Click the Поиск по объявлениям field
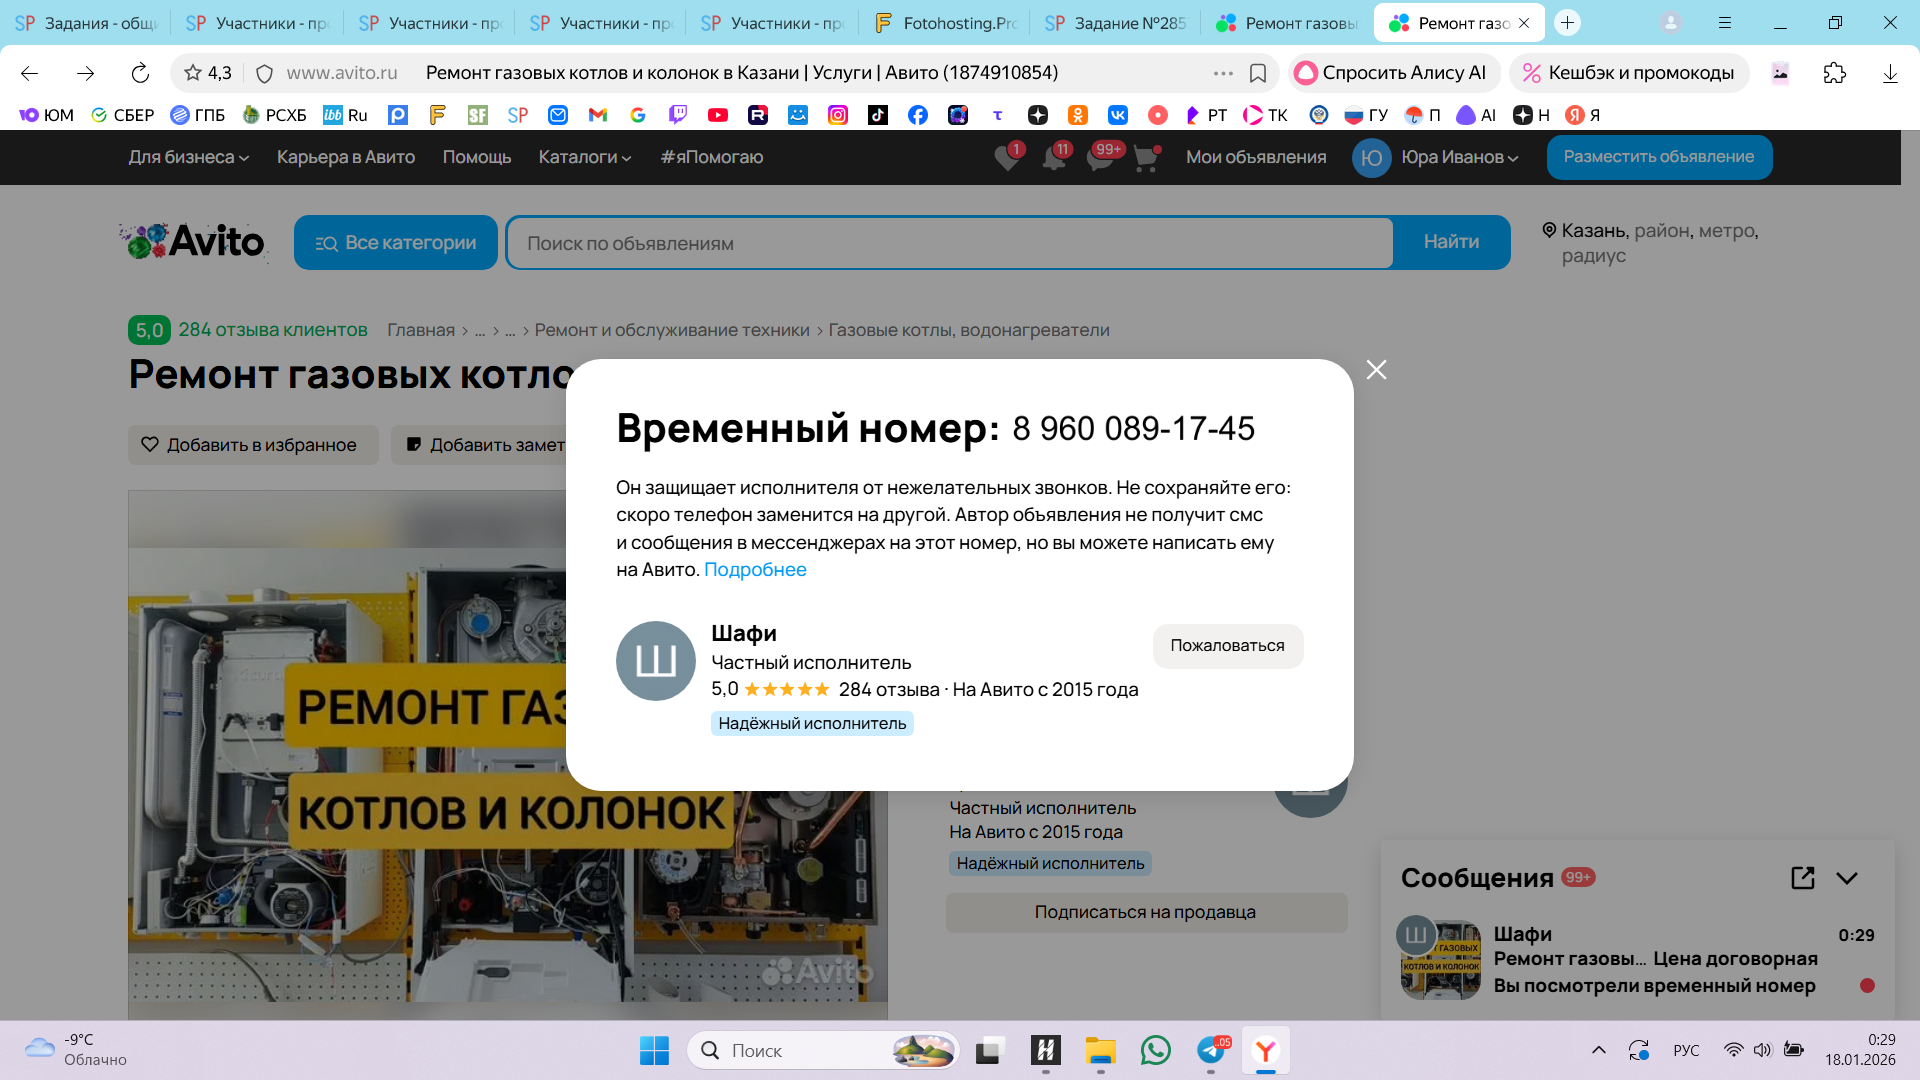The height and width of the screenshot is (1080, 1920). tap(948, 243)
